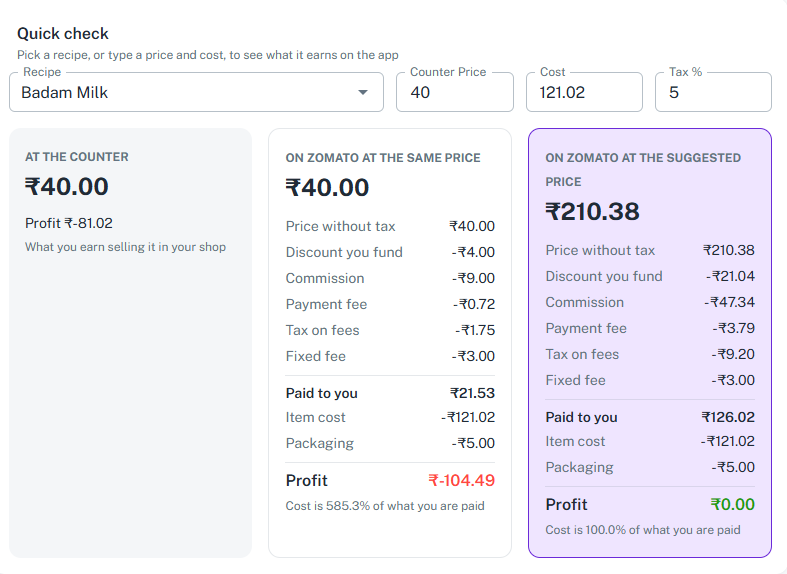Image resolution: width=787 pixels, height=574 pixels.
Task: Select the ₹210.38 suggested price amount
Action: (x=592, y=211)
